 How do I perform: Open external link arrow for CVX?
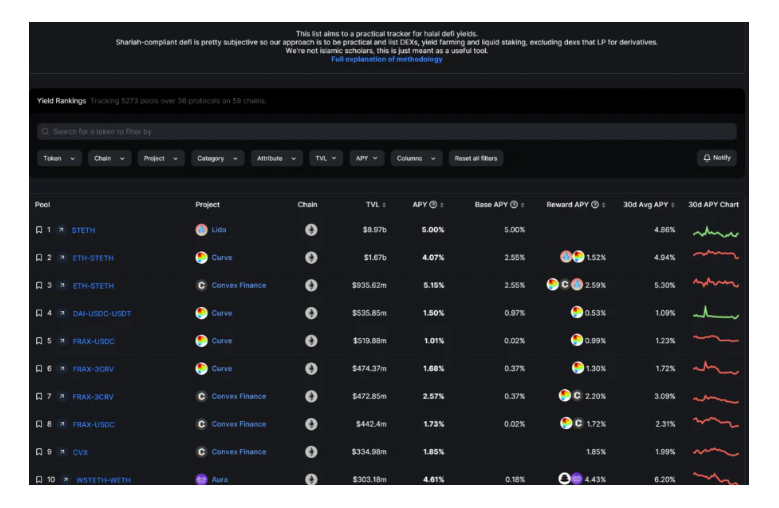click(62, 452)
